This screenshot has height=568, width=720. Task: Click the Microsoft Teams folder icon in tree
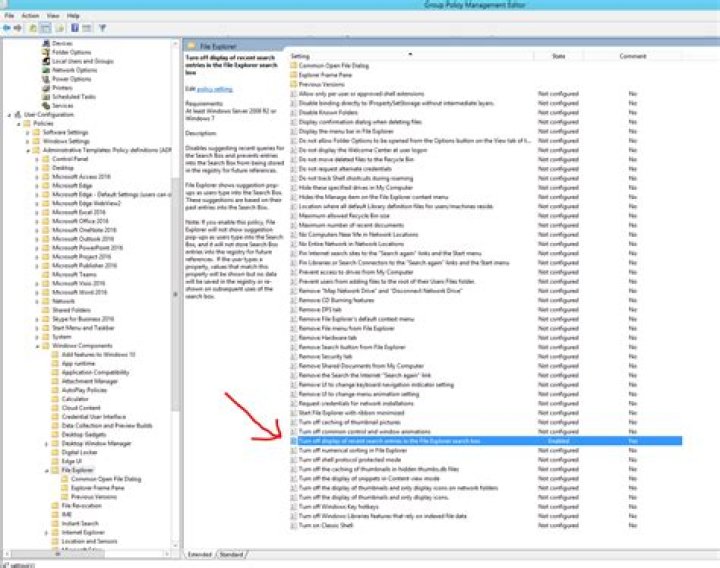pos(46,274)
